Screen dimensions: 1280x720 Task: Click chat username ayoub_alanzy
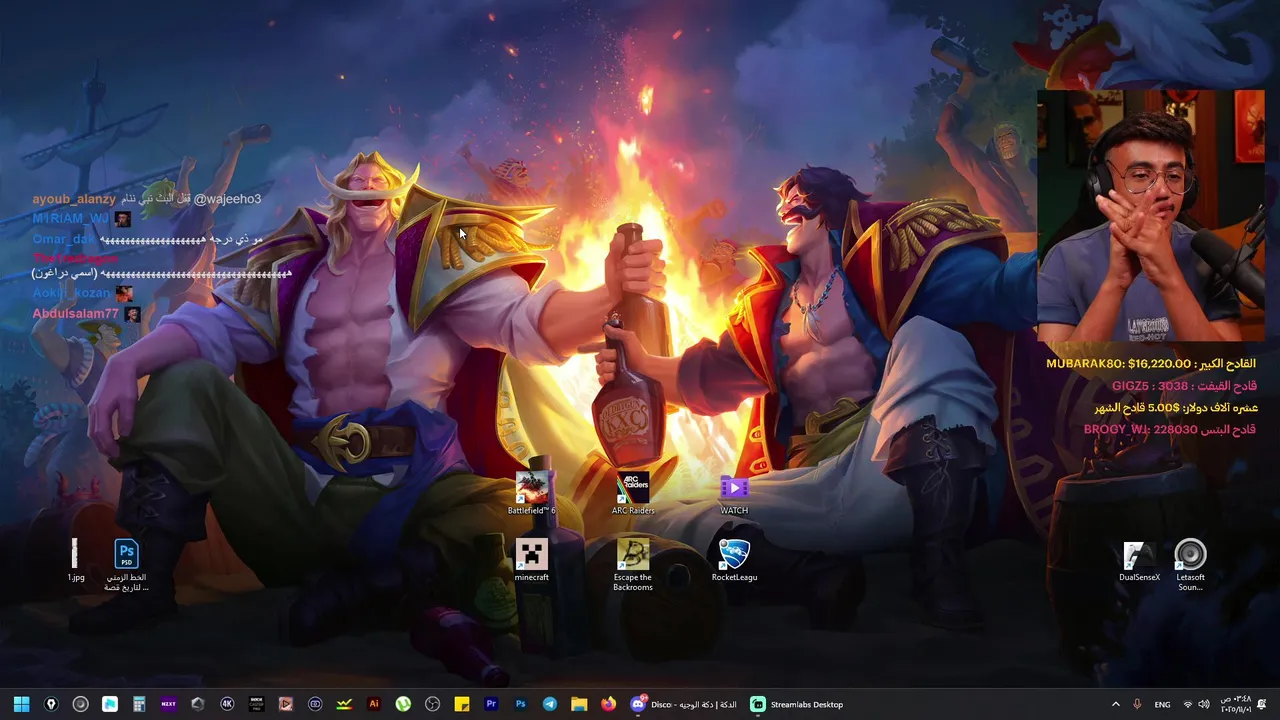click(x=74, y=199)
